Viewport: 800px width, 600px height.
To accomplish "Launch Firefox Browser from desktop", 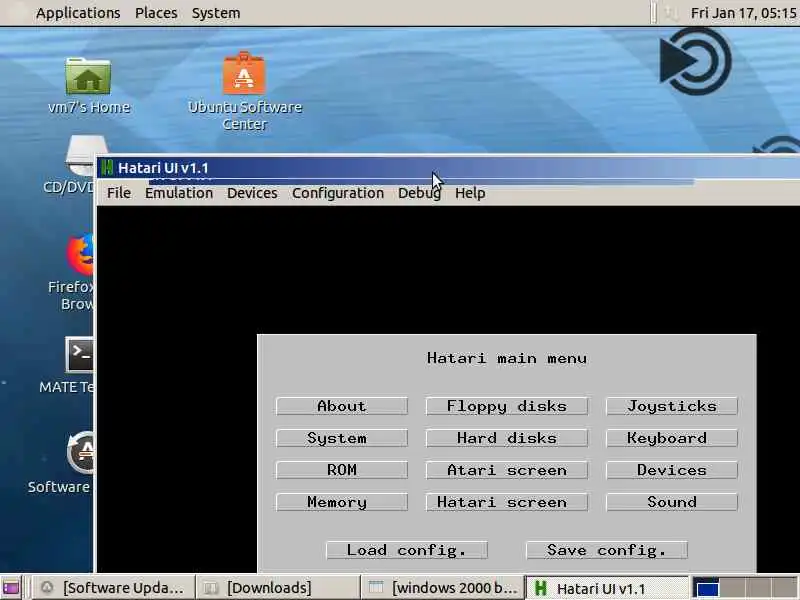I will pyautogui.click(x=81, y=255).
